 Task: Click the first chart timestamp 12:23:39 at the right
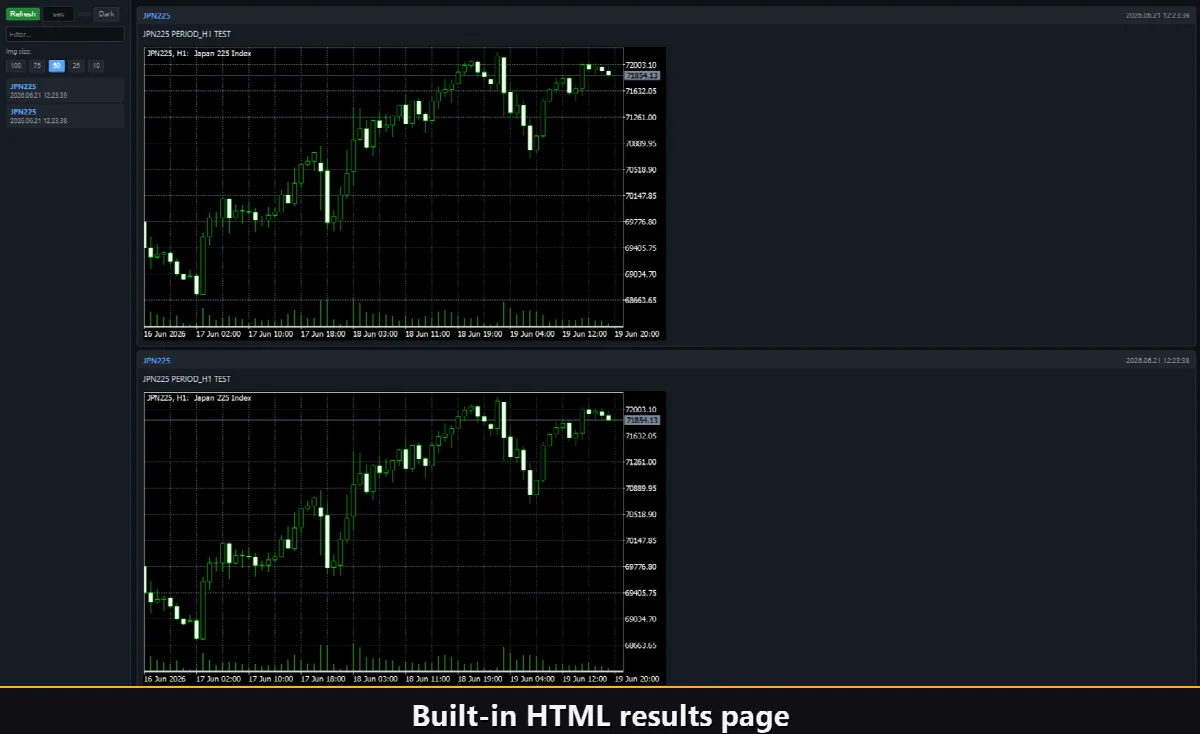click(1157, 16)
